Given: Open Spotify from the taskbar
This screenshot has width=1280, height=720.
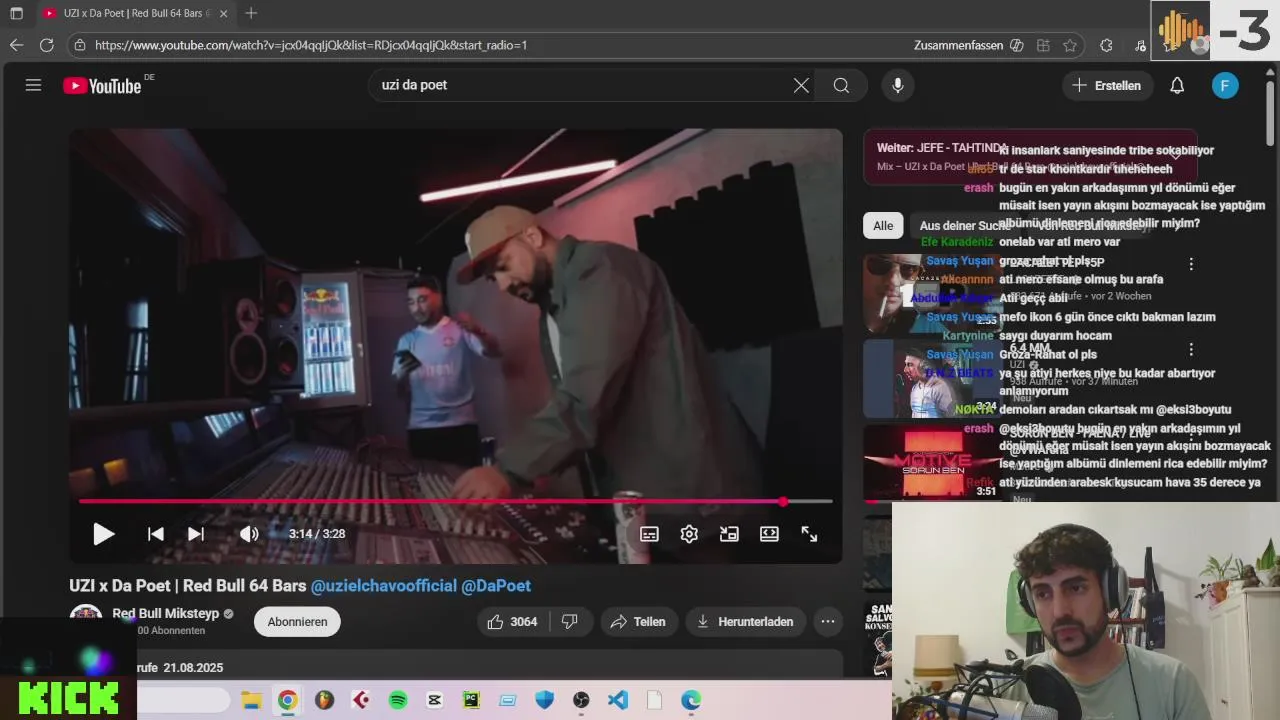Looking at the screenshot, I should click(x=398, y=700).
